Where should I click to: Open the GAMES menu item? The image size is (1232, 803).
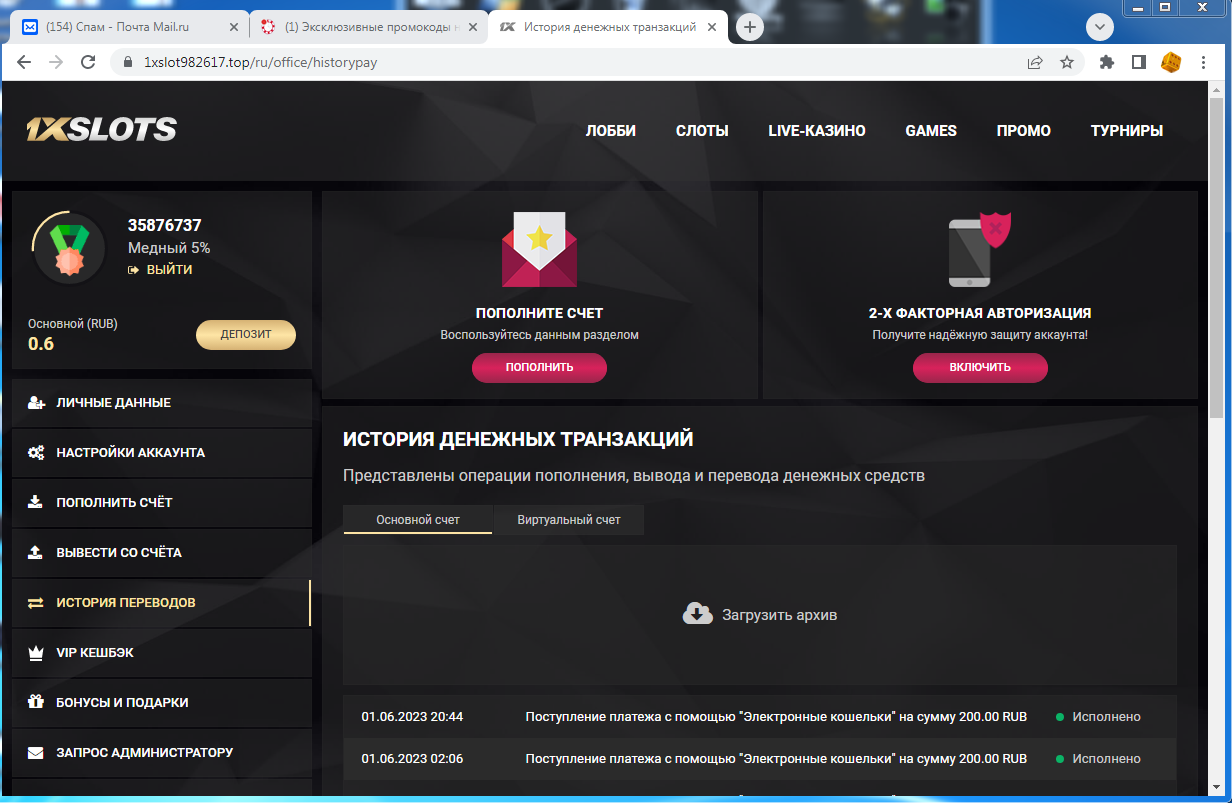(x=931, y=131)
